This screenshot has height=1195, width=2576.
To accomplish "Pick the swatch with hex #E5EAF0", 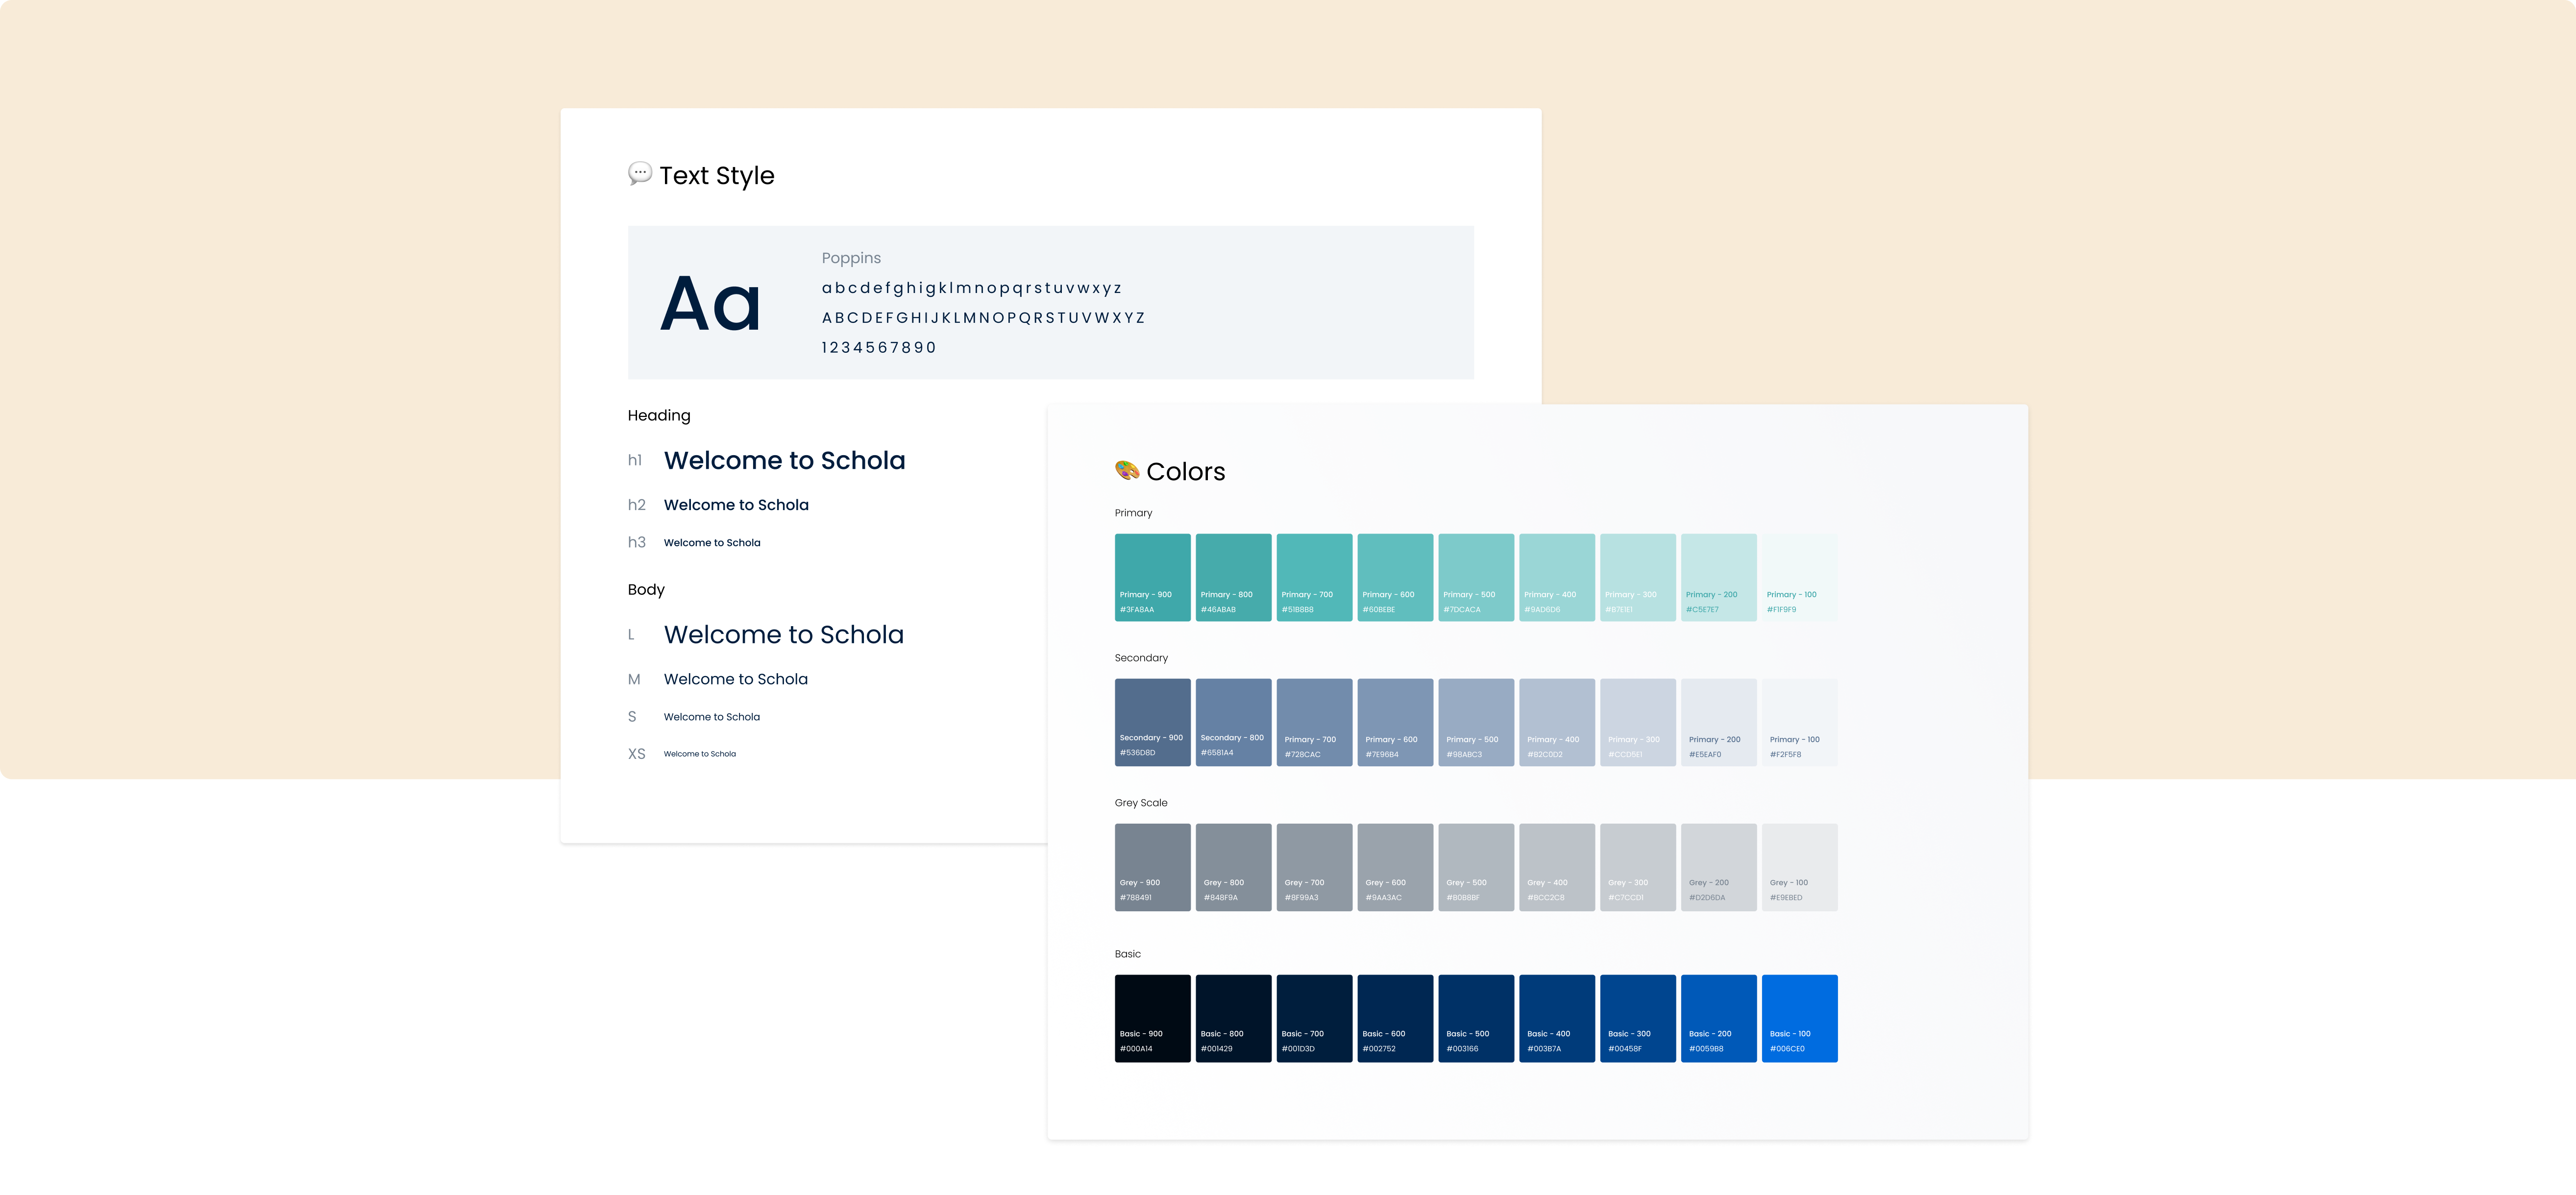I will (x=1719, y=722).
